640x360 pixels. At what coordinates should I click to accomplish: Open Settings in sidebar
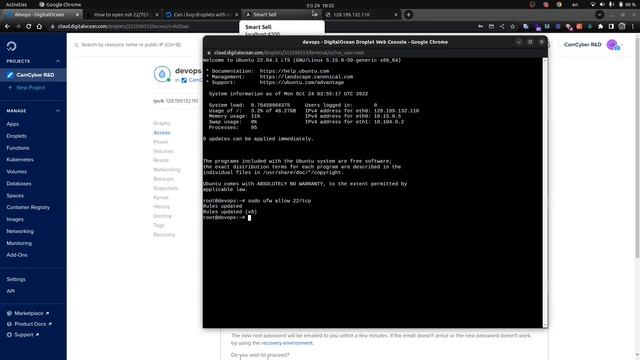[x=16, y=279]
